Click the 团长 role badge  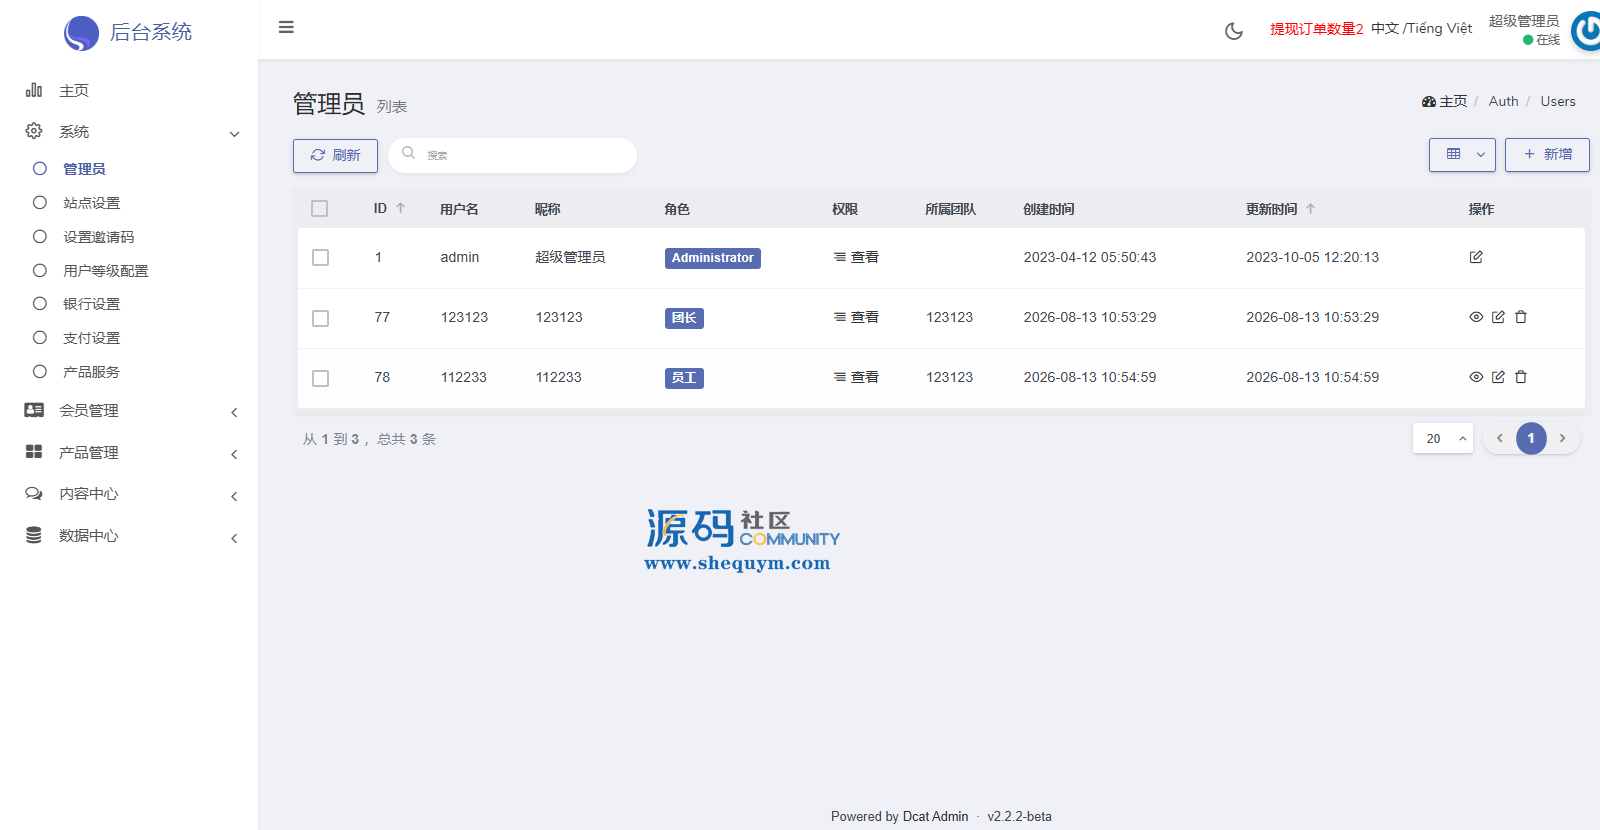click(x=684, y=318)
